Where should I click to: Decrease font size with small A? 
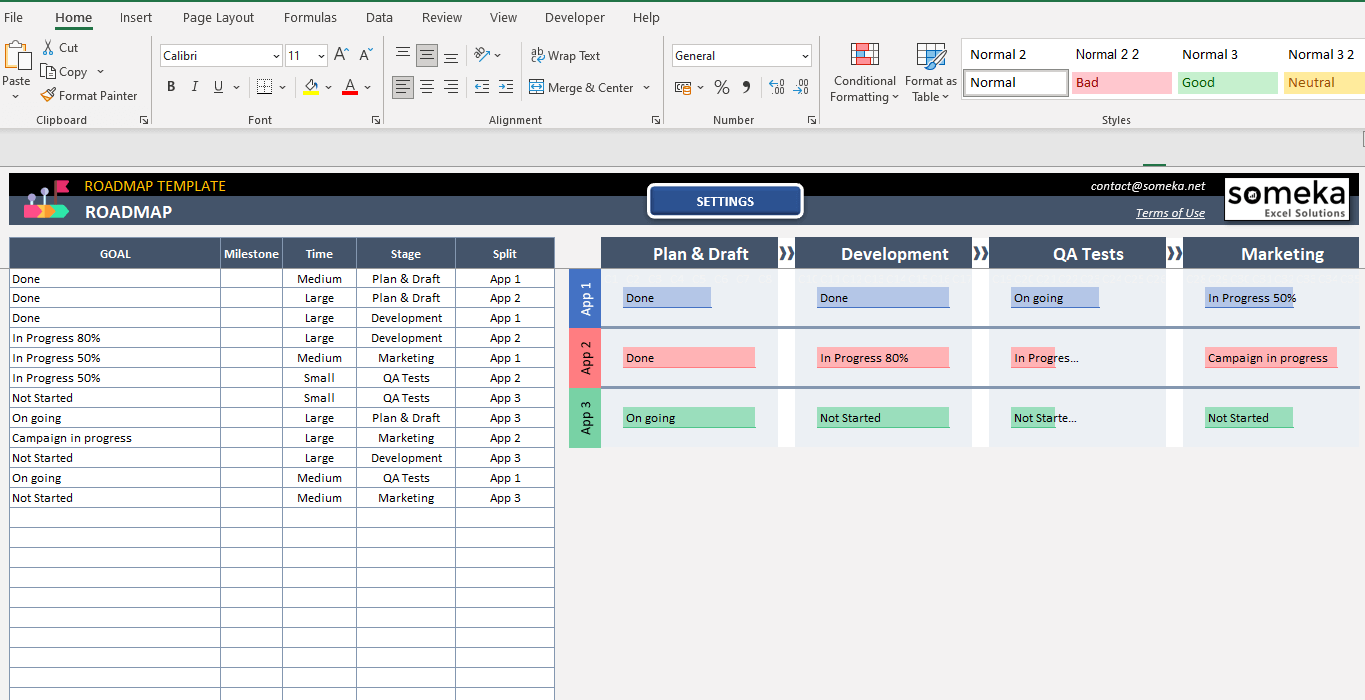coord(366,55)
